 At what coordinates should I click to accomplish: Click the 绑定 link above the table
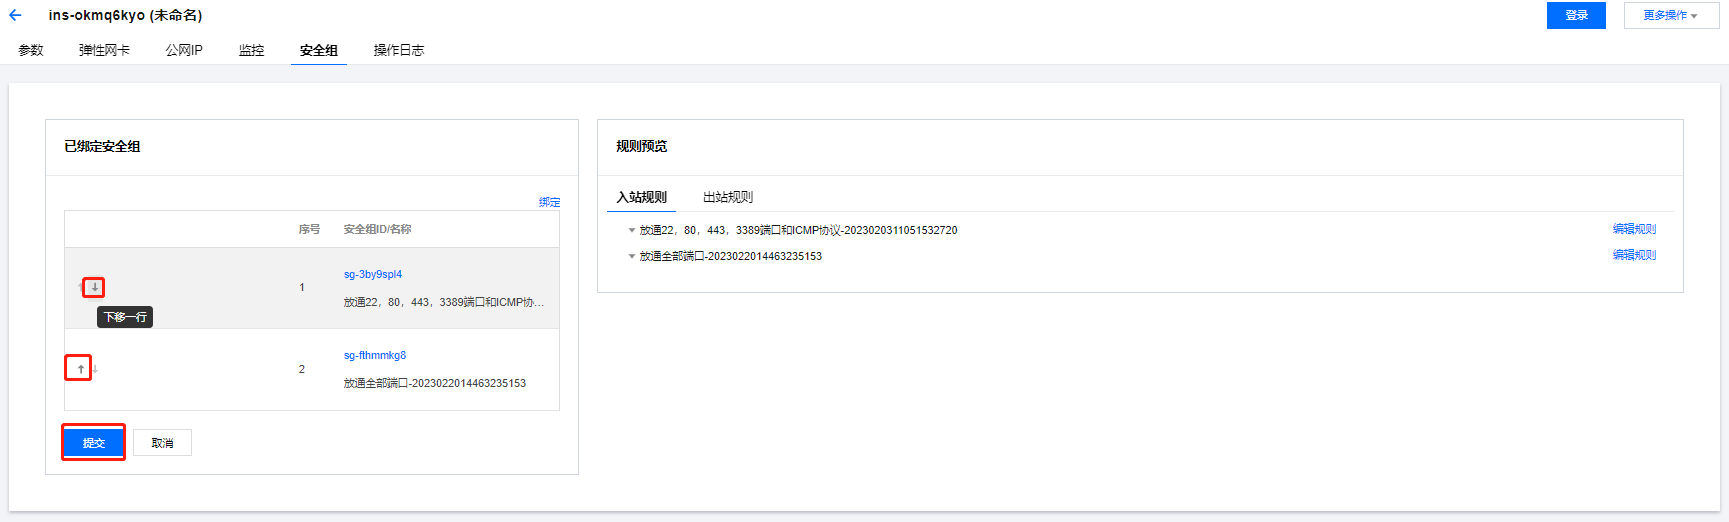click(549, 202)
